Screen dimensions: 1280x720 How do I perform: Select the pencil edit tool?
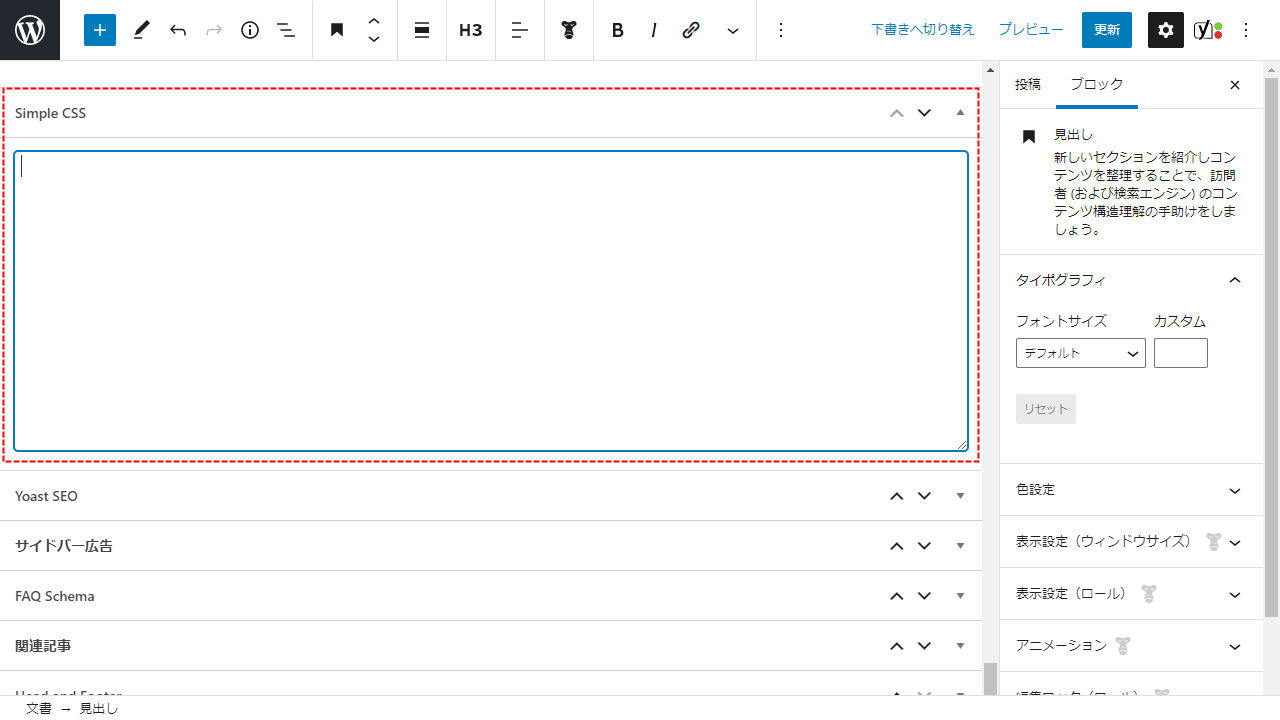pos(141,30)
